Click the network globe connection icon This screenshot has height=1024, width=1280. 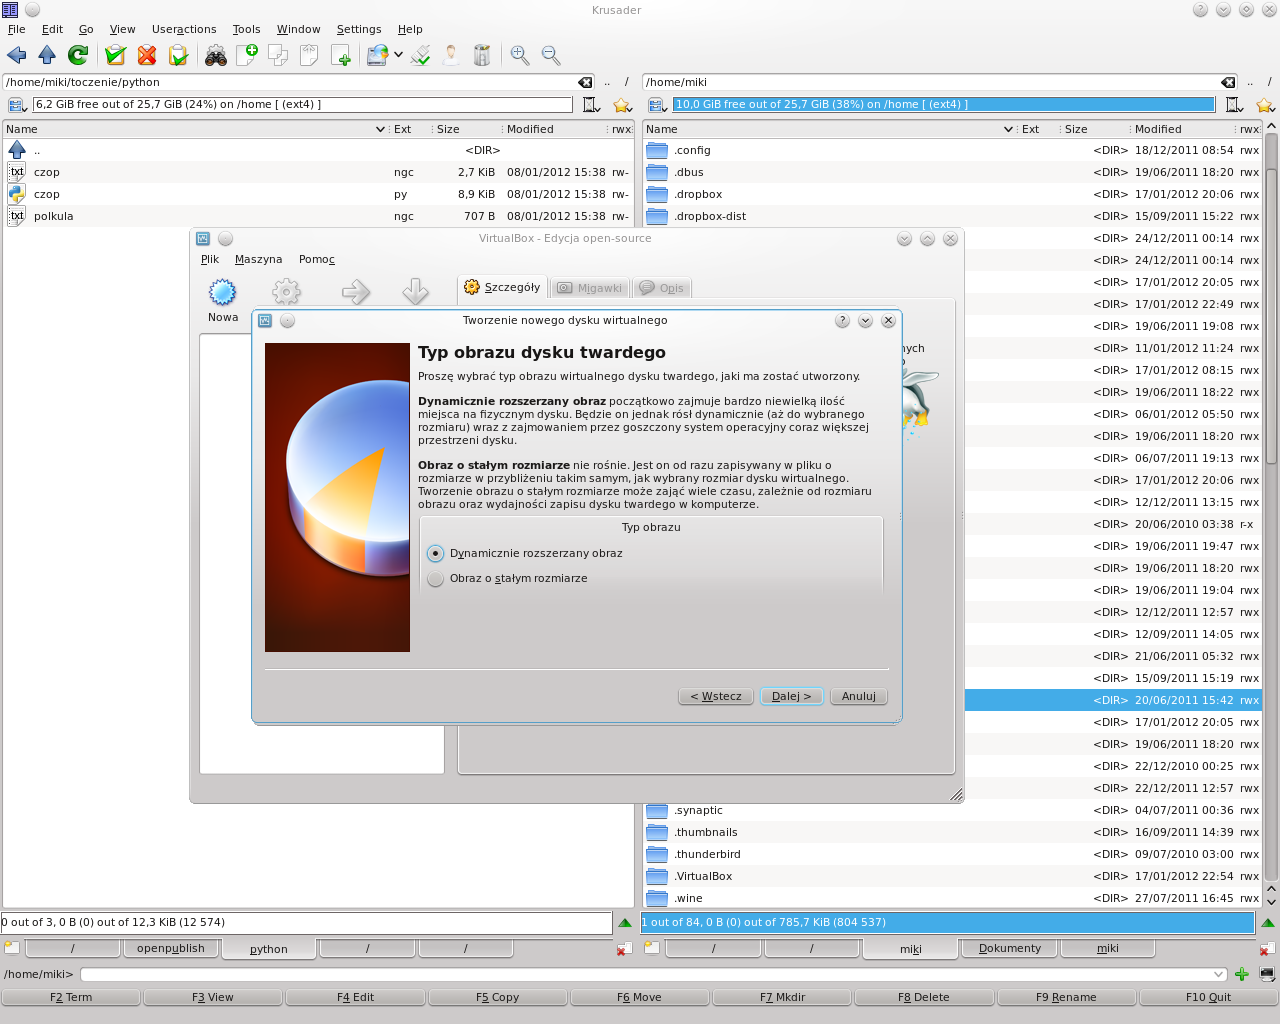point(377,55)
